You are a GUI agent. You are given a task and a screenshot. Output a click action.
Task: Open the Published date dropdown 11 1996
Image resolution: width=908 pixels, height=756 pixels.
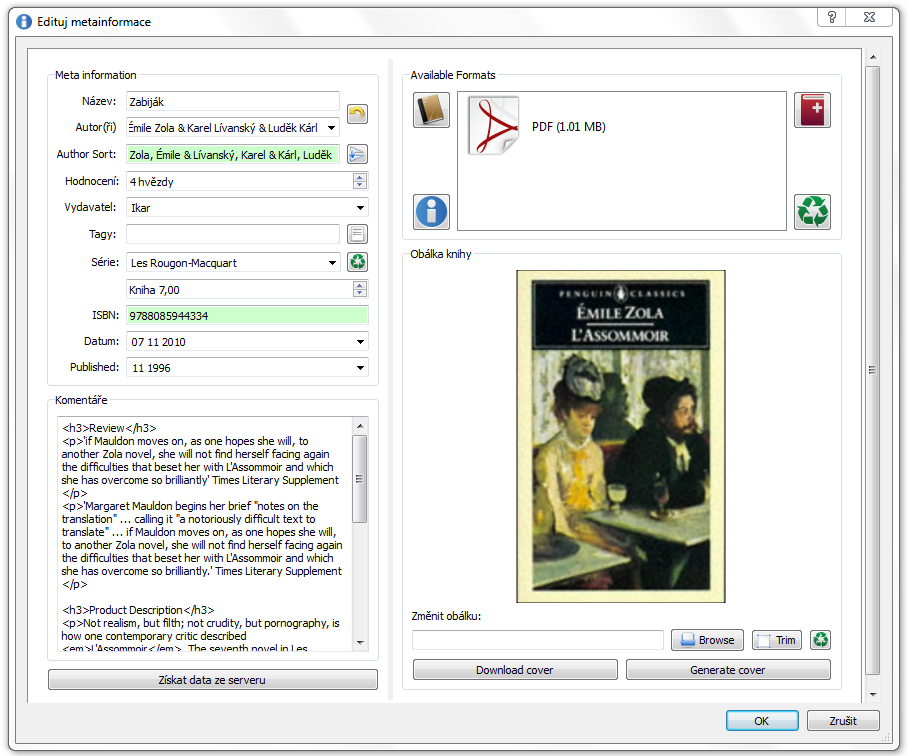tap(360, 368)
